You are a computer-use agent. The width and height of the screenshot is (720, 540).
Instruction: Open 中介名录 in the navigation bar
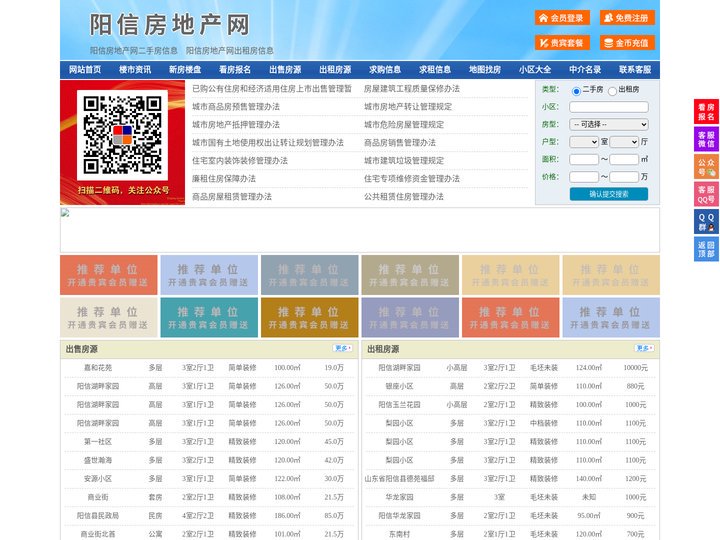pyautogui.click(x=585, y=70)
